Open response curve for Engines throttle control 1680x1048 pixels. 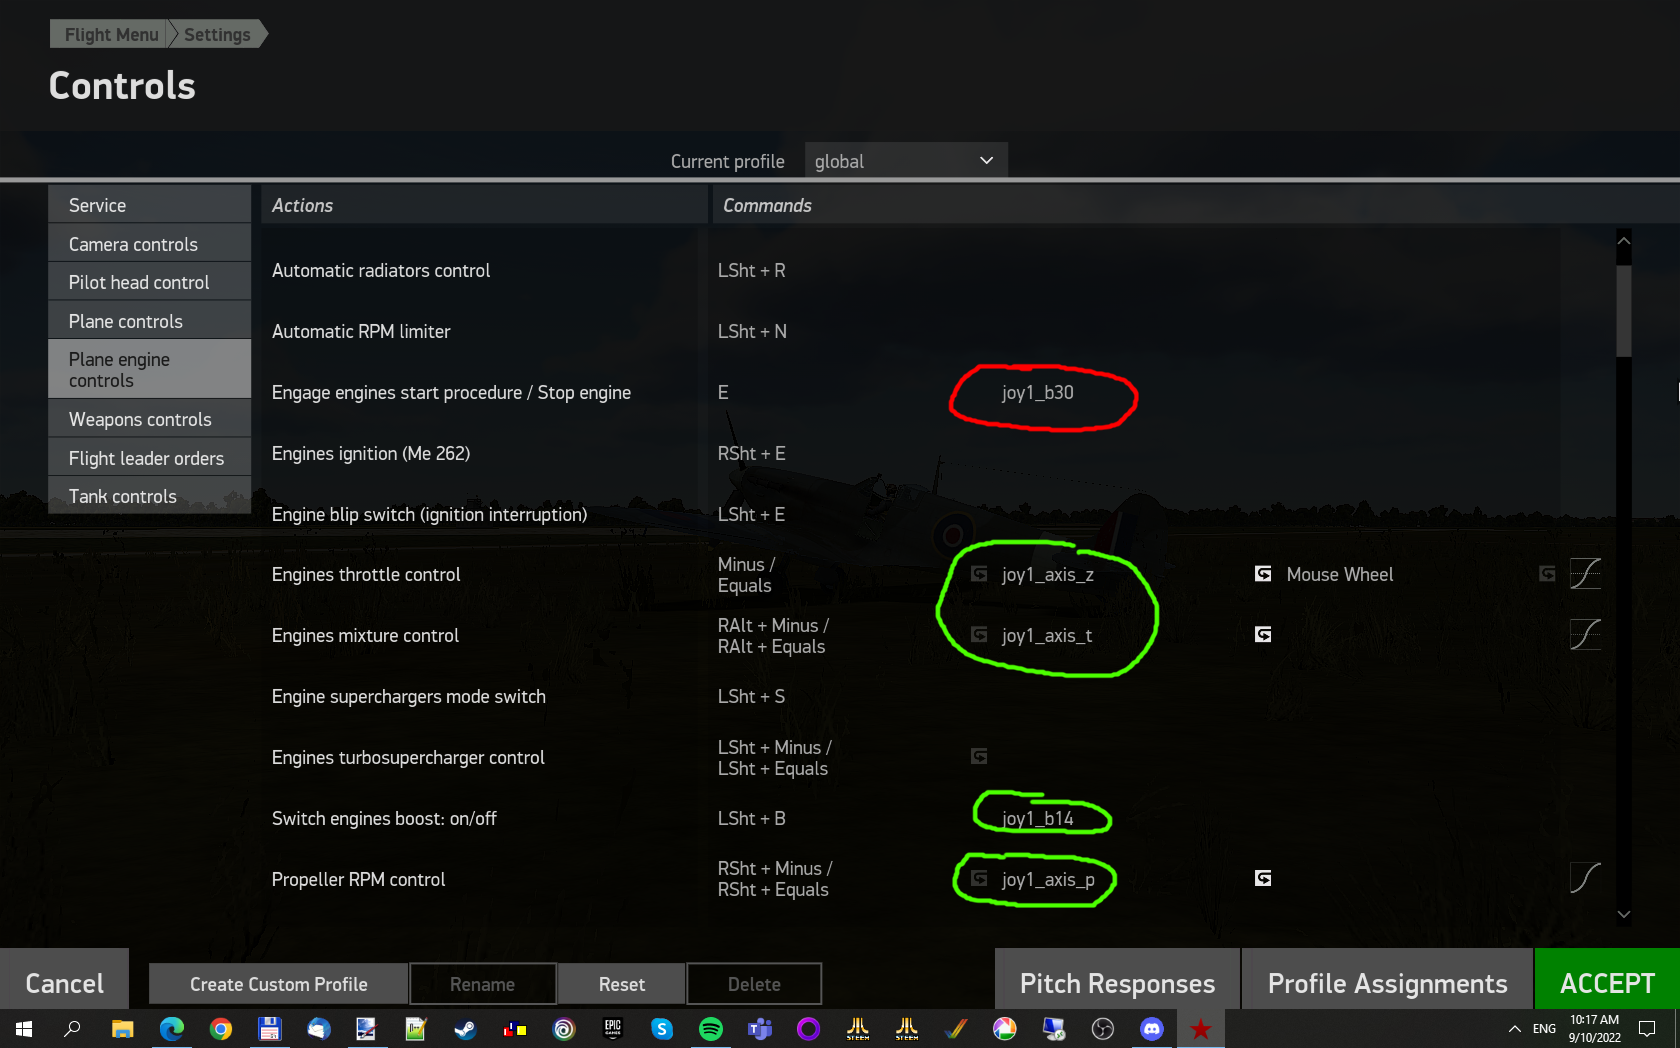tap(1585, 574)
